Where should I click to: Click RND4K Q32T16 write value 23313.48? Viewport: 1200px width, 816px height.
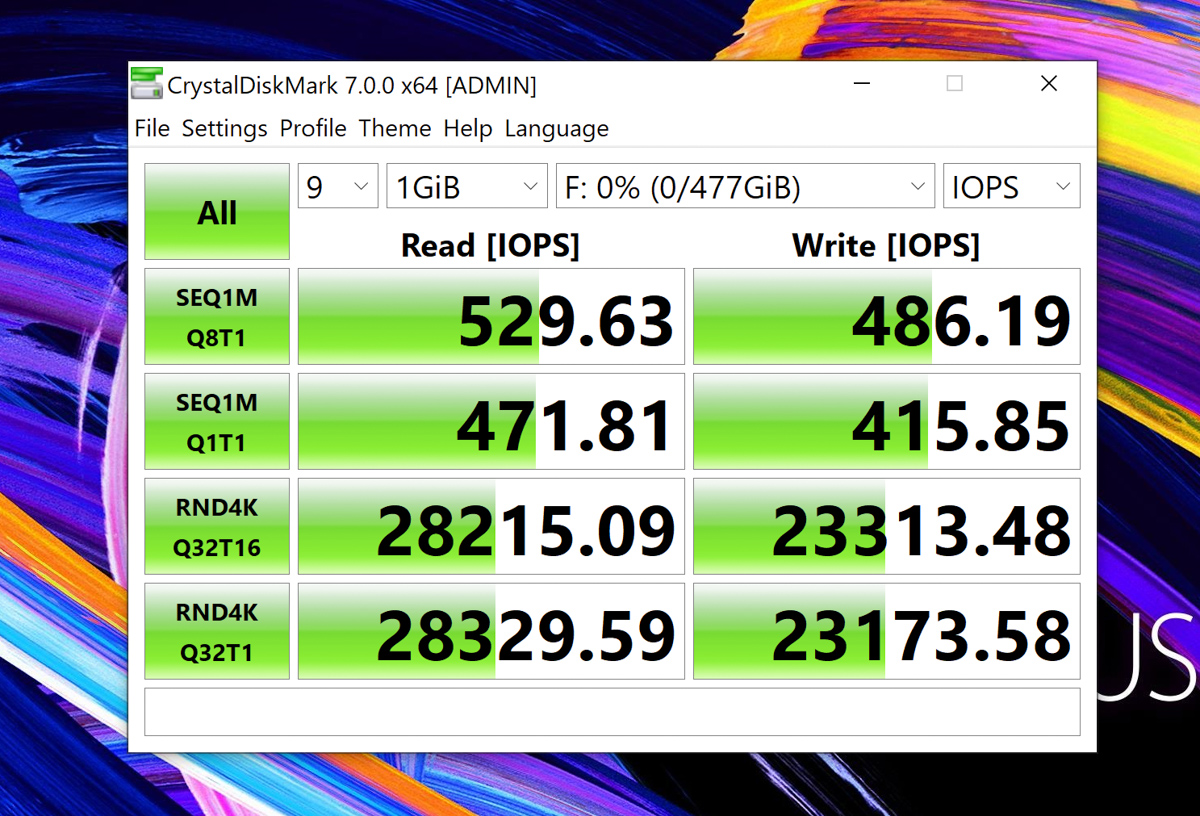887,527
